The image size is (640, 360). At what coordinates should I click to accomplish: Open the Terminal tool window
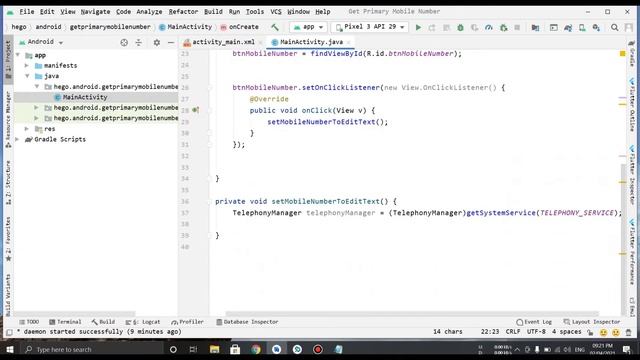pos(65,322)
